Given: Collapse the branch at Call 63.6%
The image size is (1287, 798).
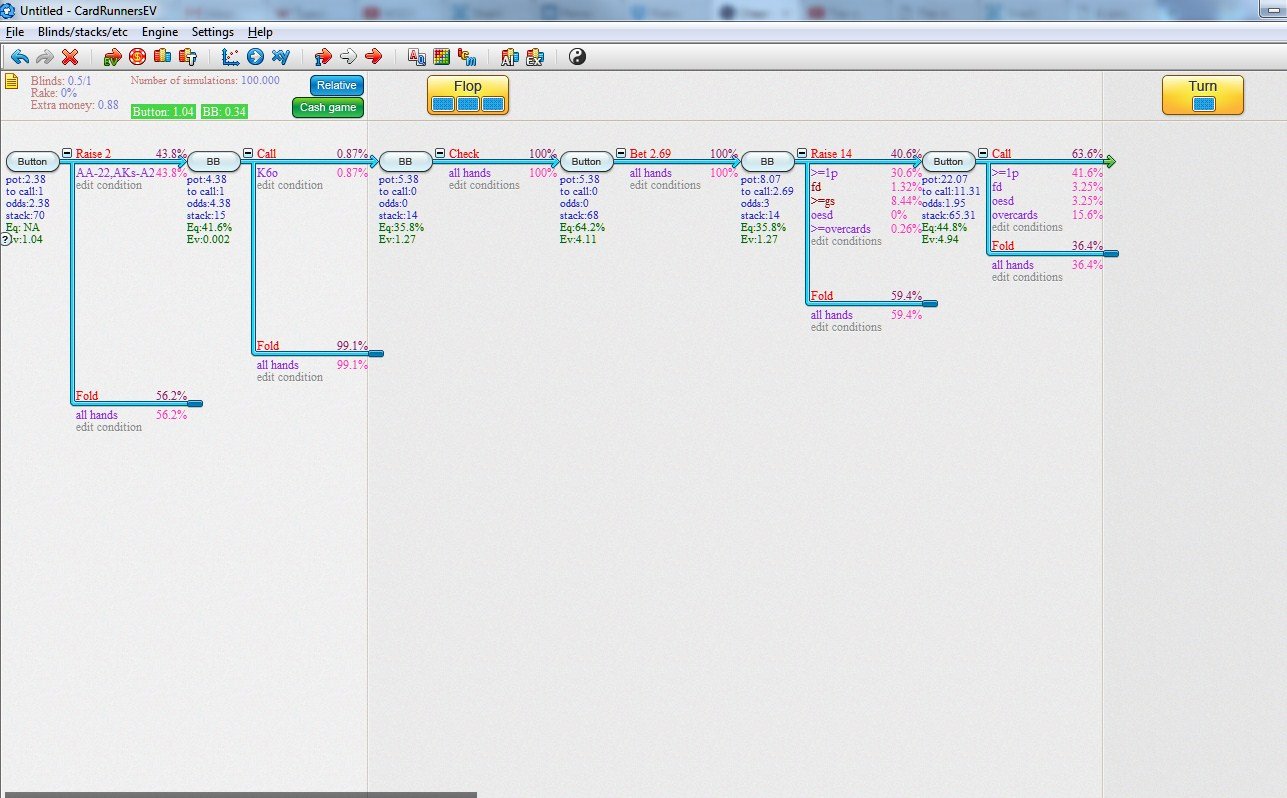Looking at the screenshot, I should click(983, 153).
